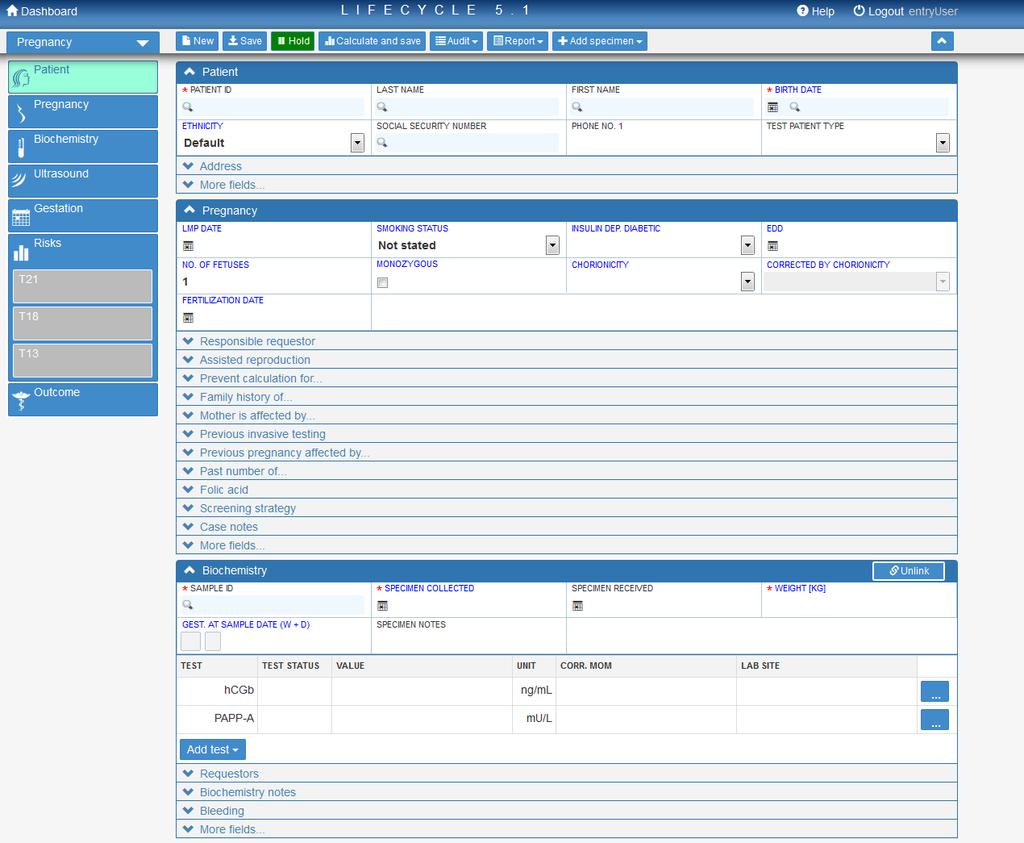The width and height of the screenshot is (1024, 843).
Task: Select the Patient sidebar tab
Action: click(x=83, y=77)
